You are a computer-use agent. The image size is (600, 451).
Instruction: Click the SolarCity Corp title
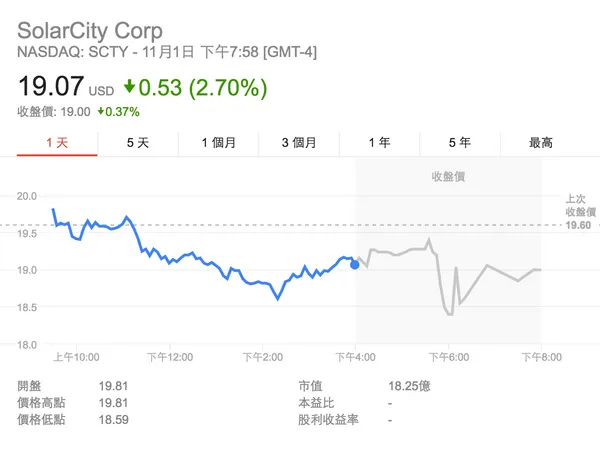90,31
